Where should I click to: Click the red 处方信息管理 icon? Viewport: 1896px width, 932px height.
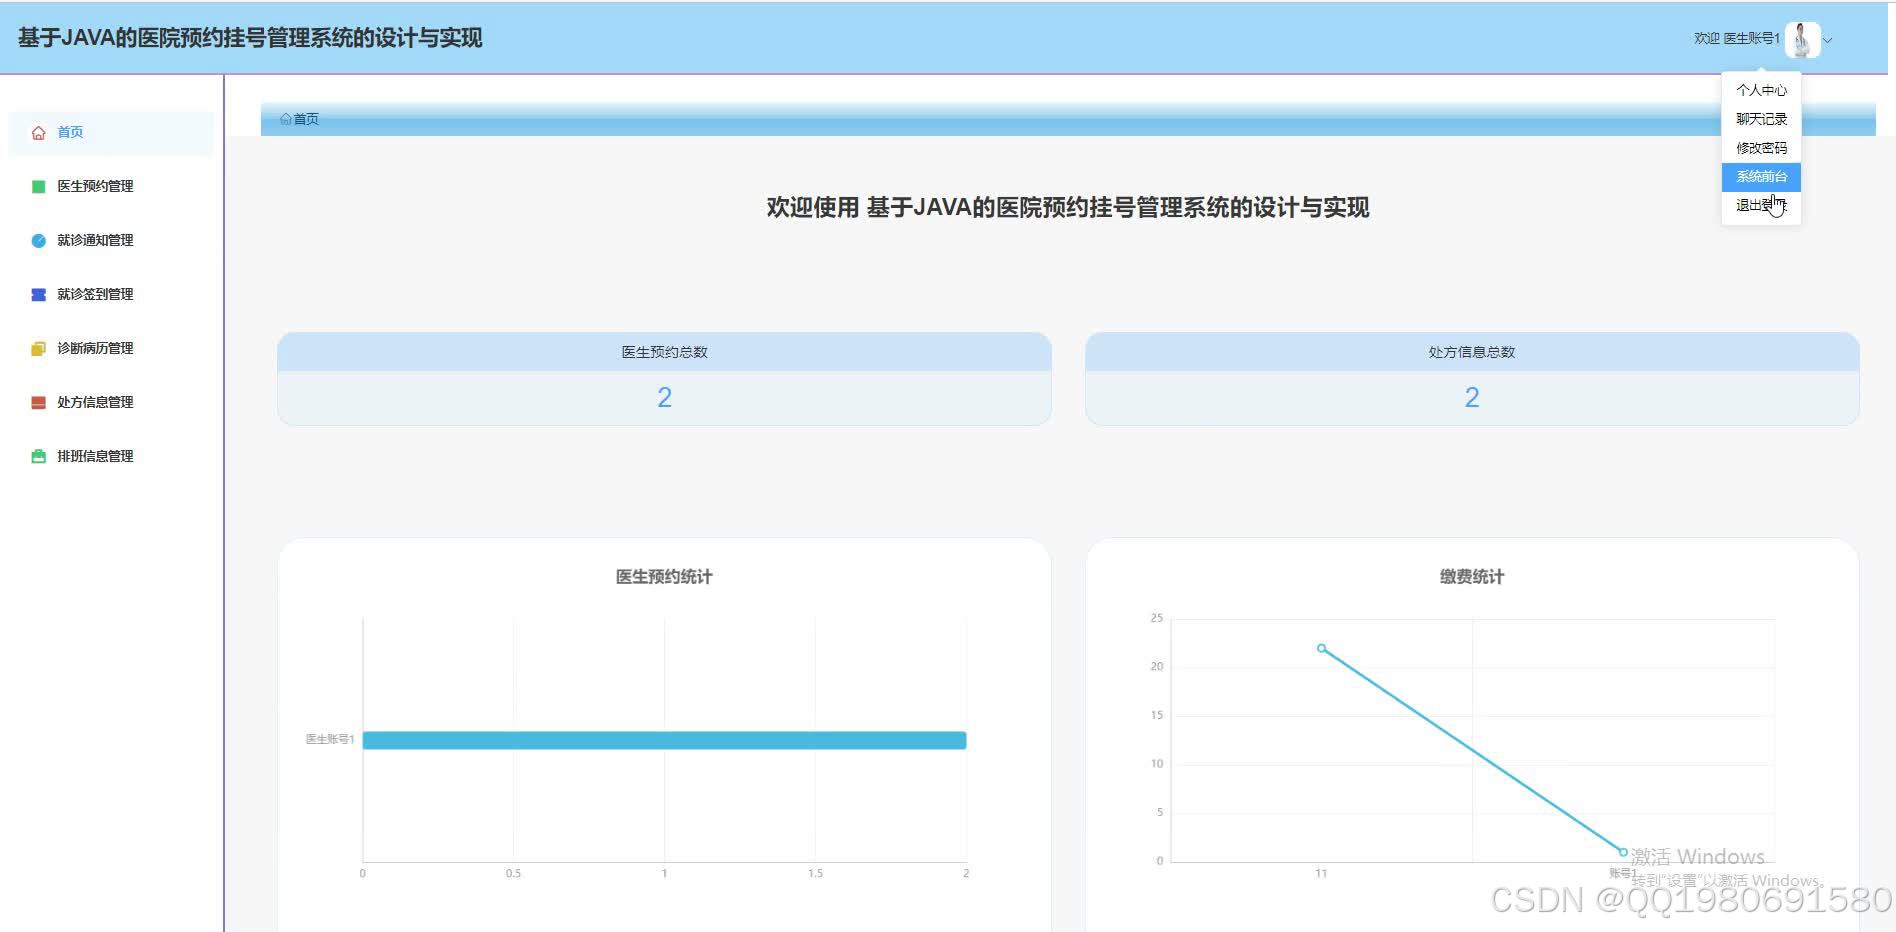tap(37, 402)
